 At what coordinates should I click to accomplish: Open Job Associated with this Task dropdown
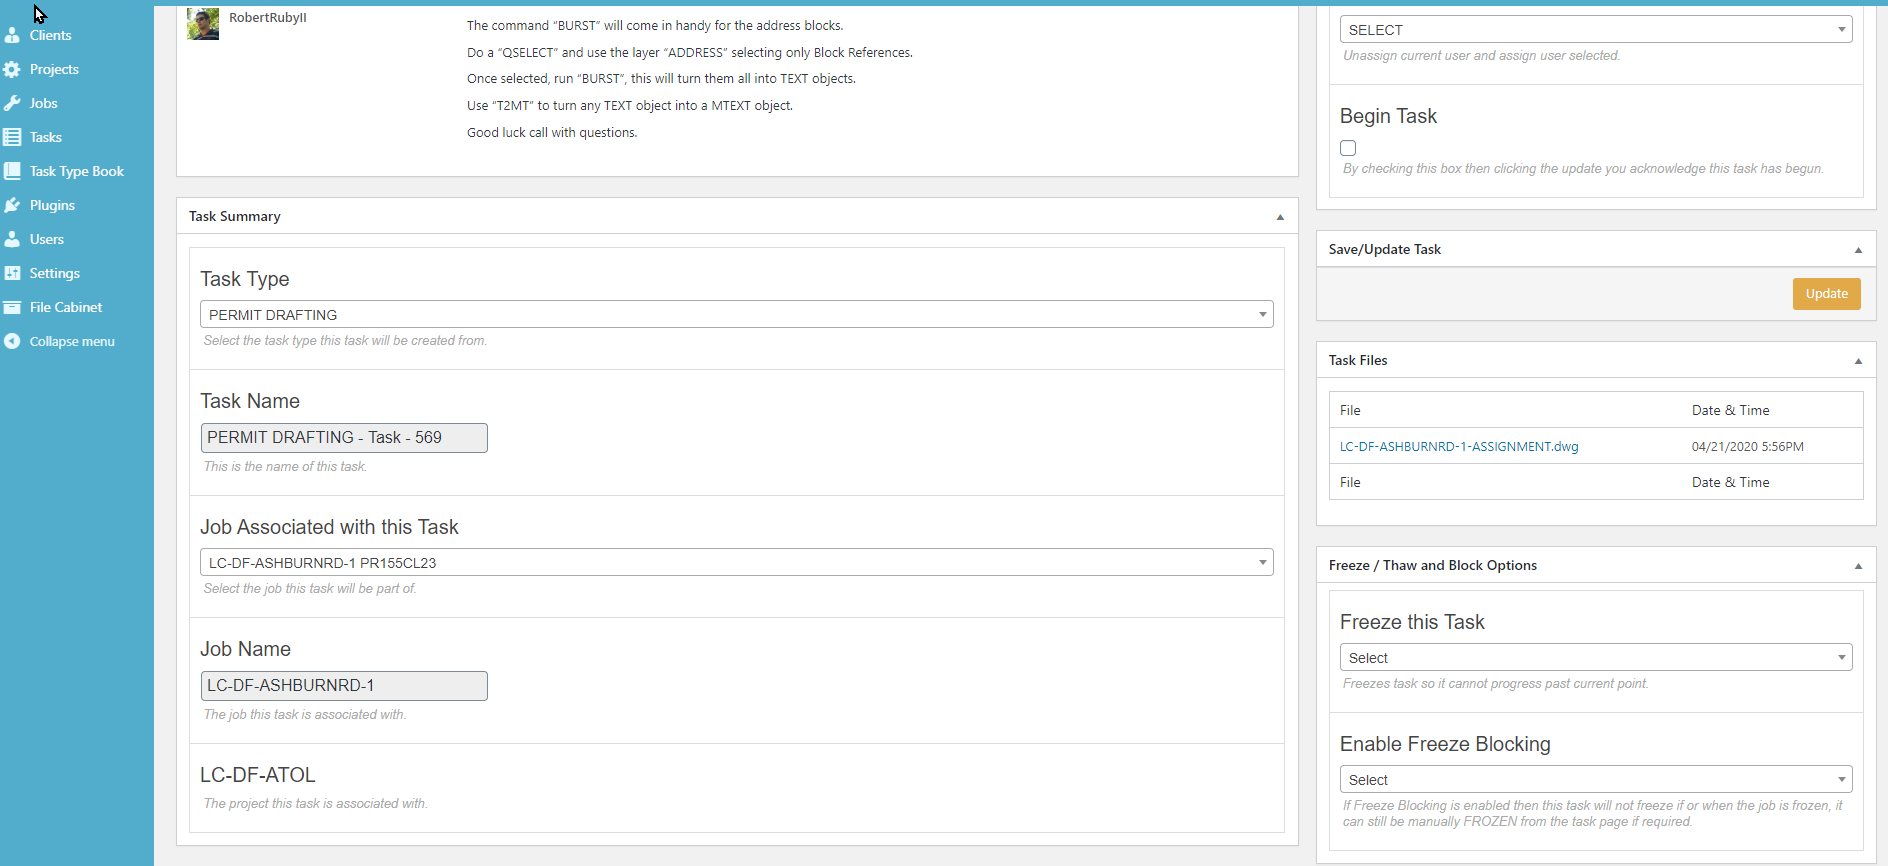(736, 562)
